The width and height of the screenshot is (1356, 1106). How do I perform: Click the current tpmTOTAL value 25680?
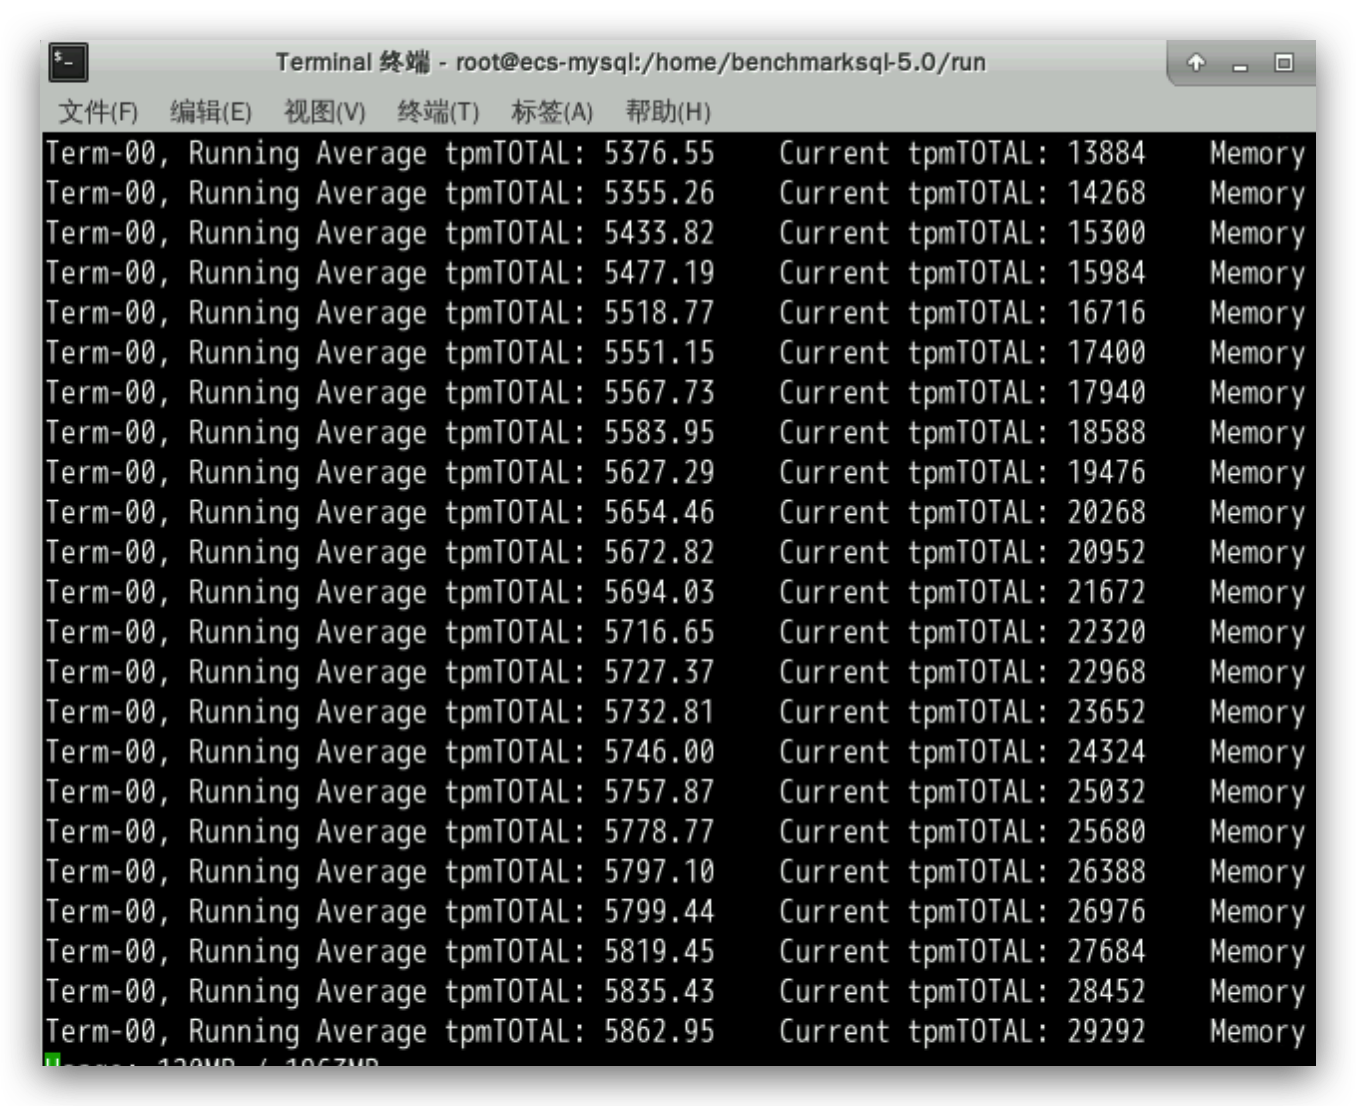pos(1106,832)
